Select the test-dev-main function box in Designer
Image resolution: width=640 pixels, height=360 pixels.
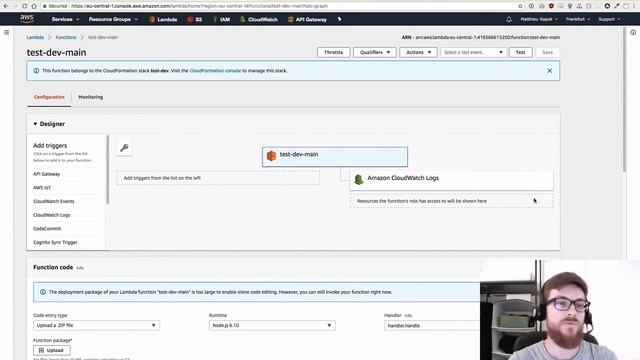pyautogui.click(x=335, y=157)
